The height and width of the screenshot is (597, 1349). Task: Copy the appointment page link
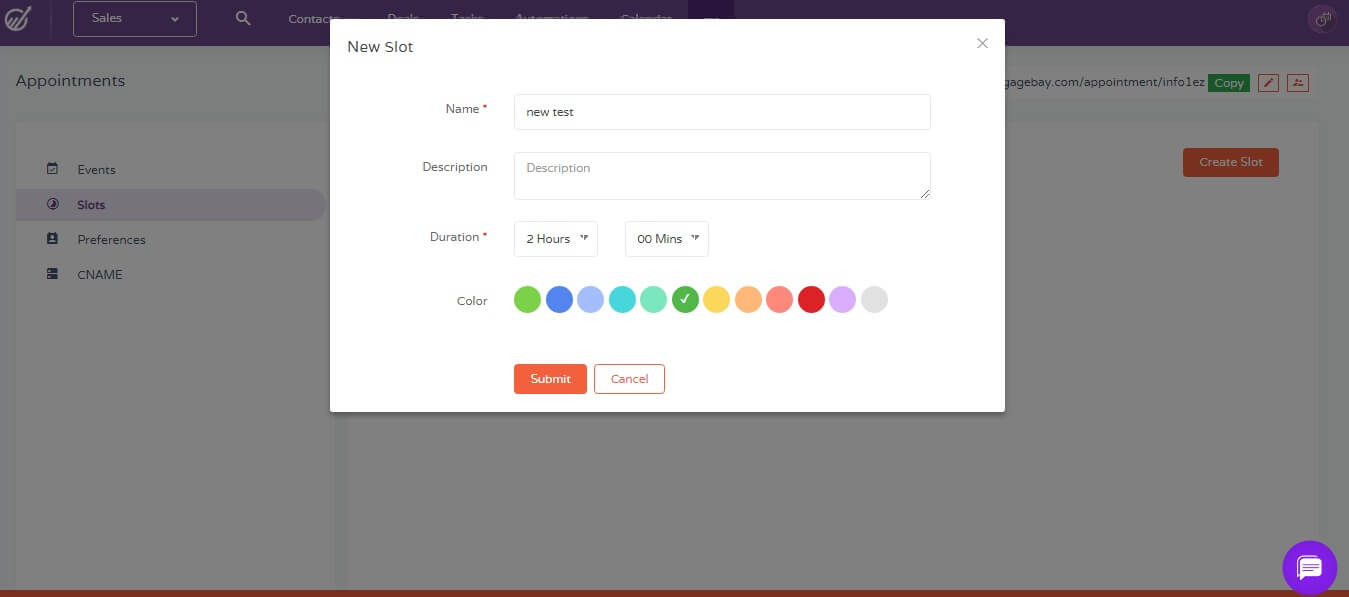(1229, 83)
